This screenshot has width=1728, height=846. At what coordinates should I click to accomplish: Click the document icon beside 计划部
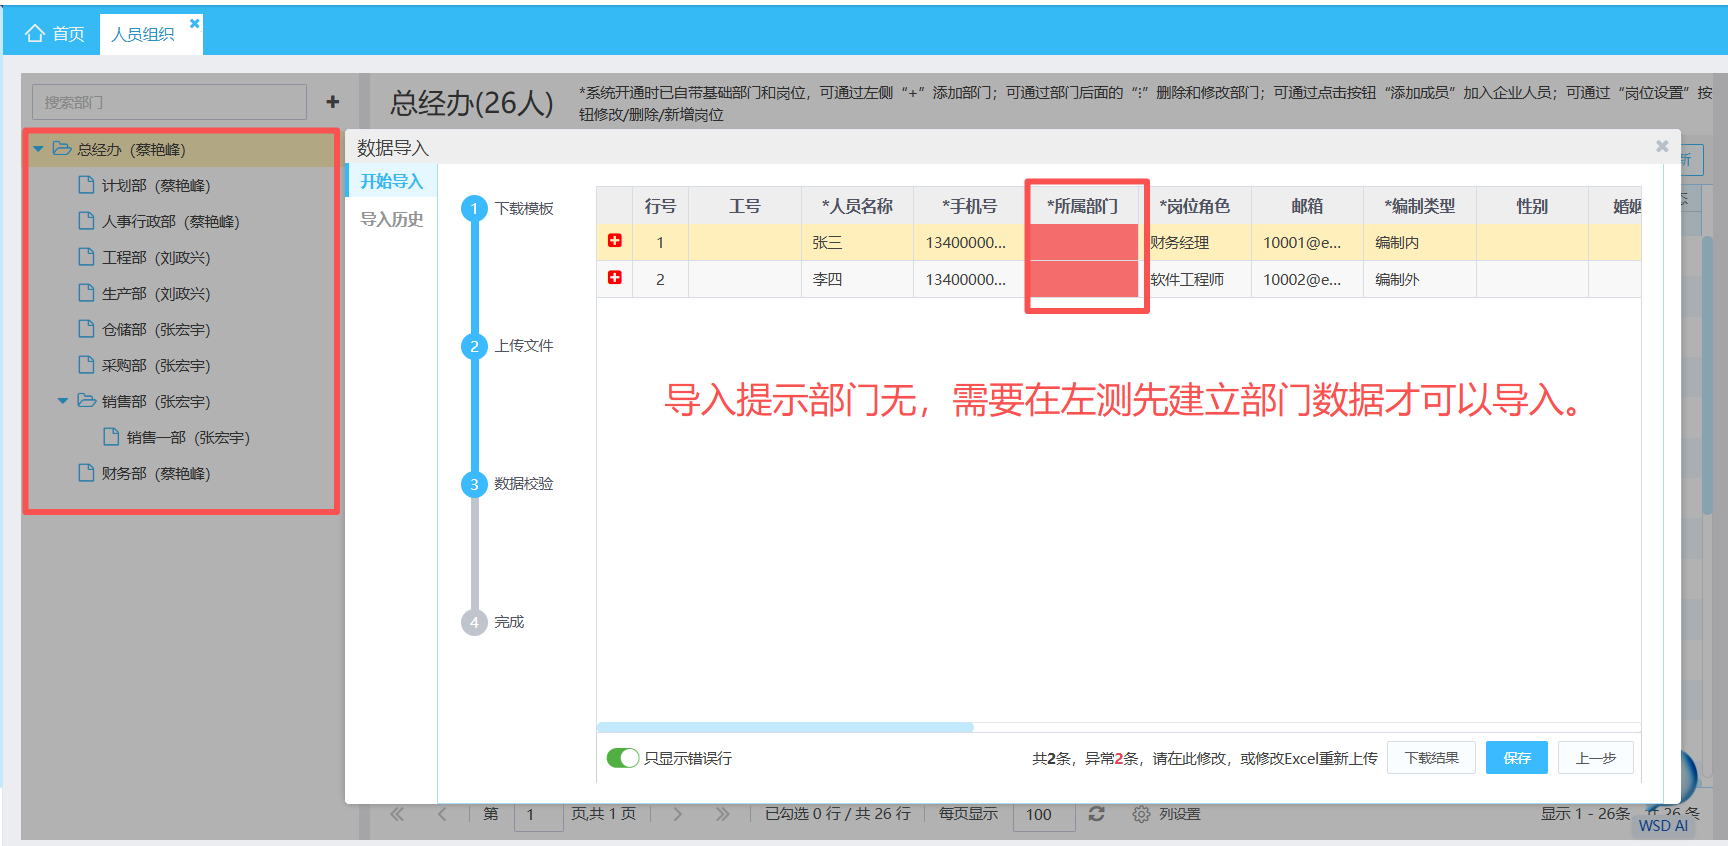coord(87,185)
